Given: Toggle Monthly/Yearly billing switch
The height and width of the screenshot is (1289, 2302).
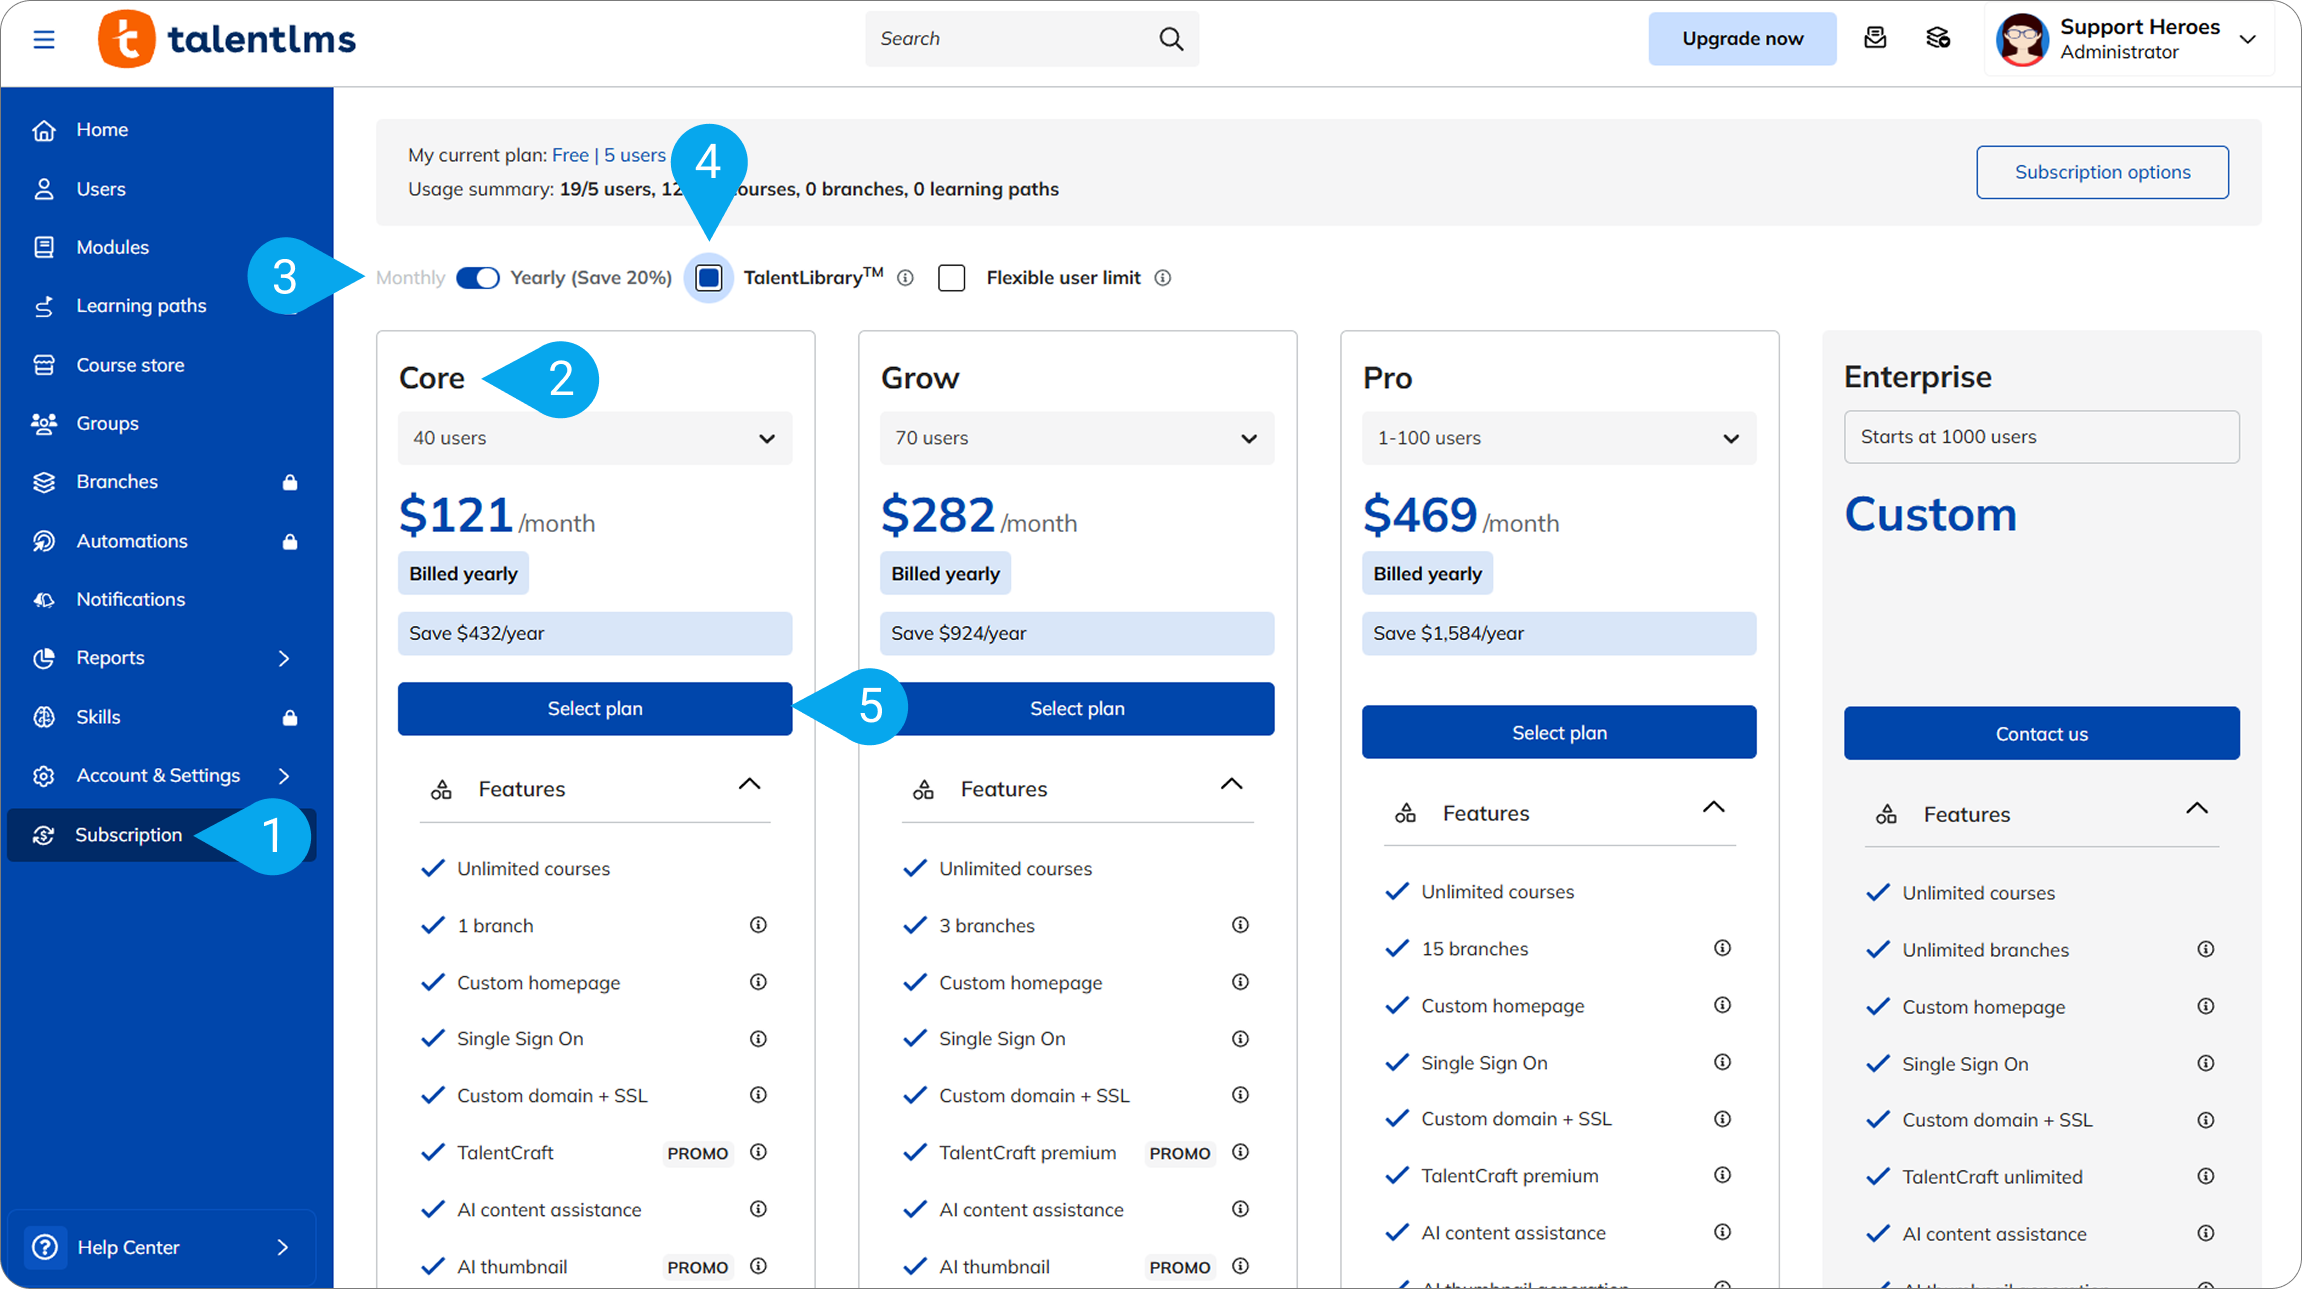Looking at the screenshot, I should (478, 278).
